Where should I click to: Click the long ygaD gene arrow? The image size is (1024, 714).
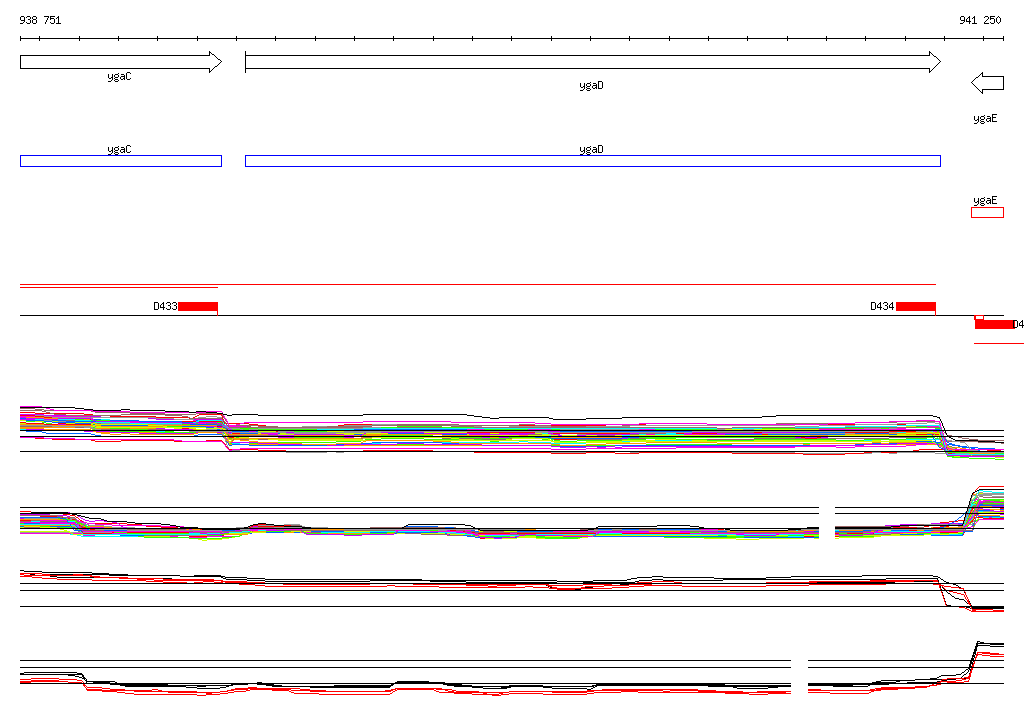(593, 62)
